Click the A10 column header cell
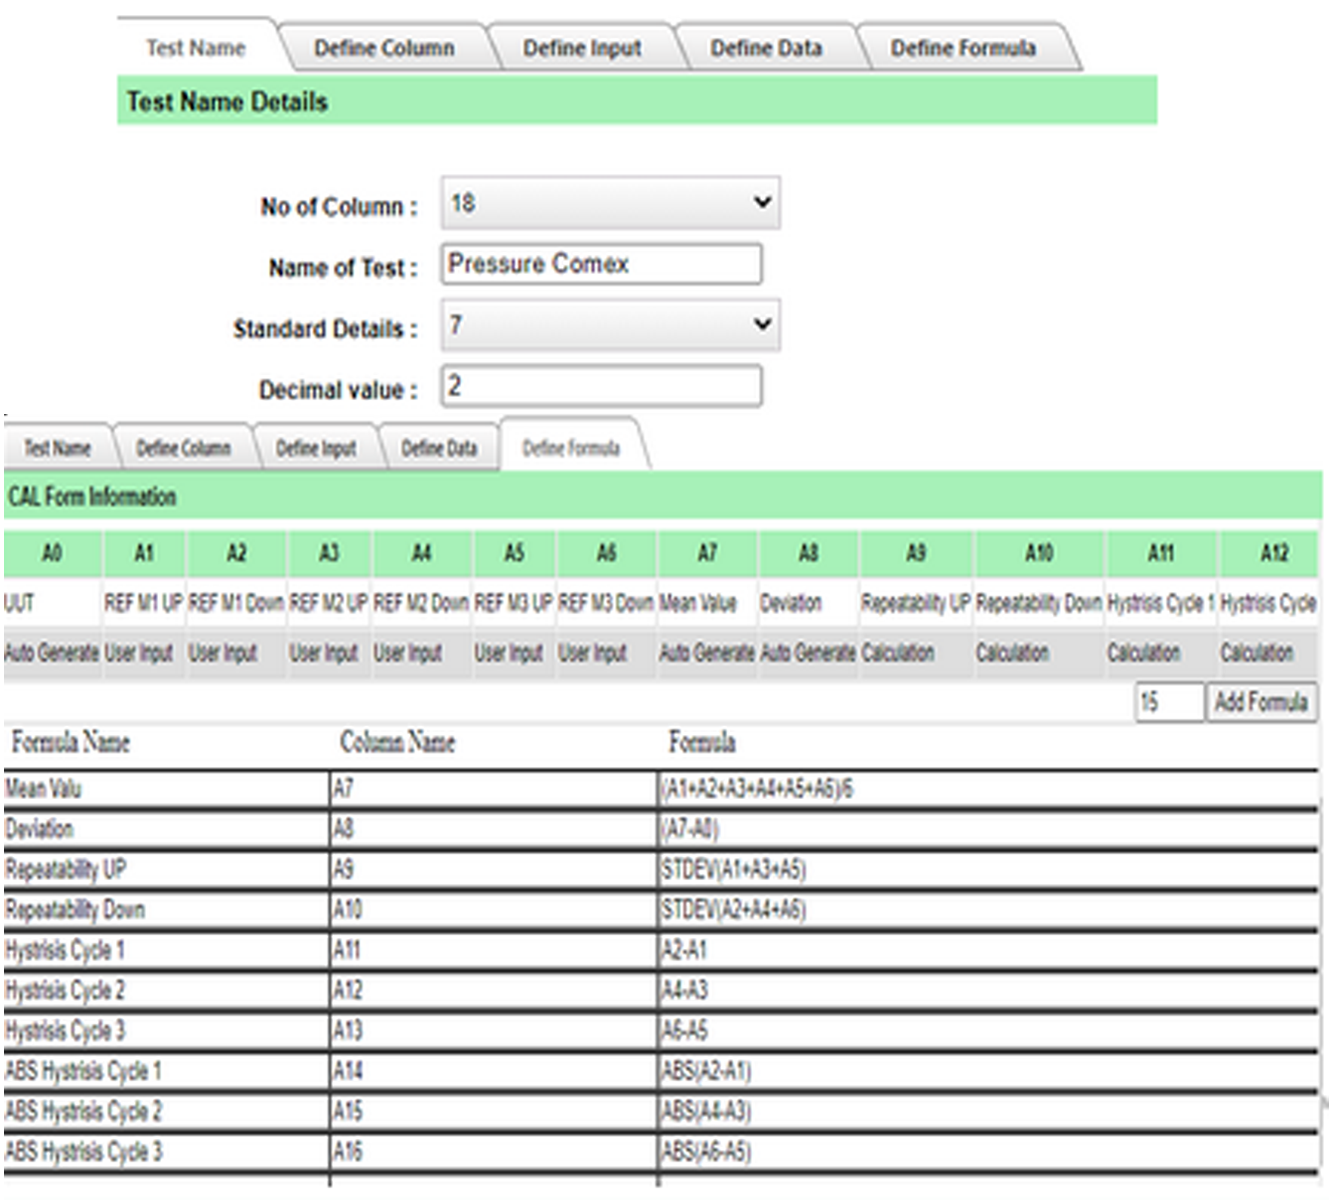 [1039, 553]
